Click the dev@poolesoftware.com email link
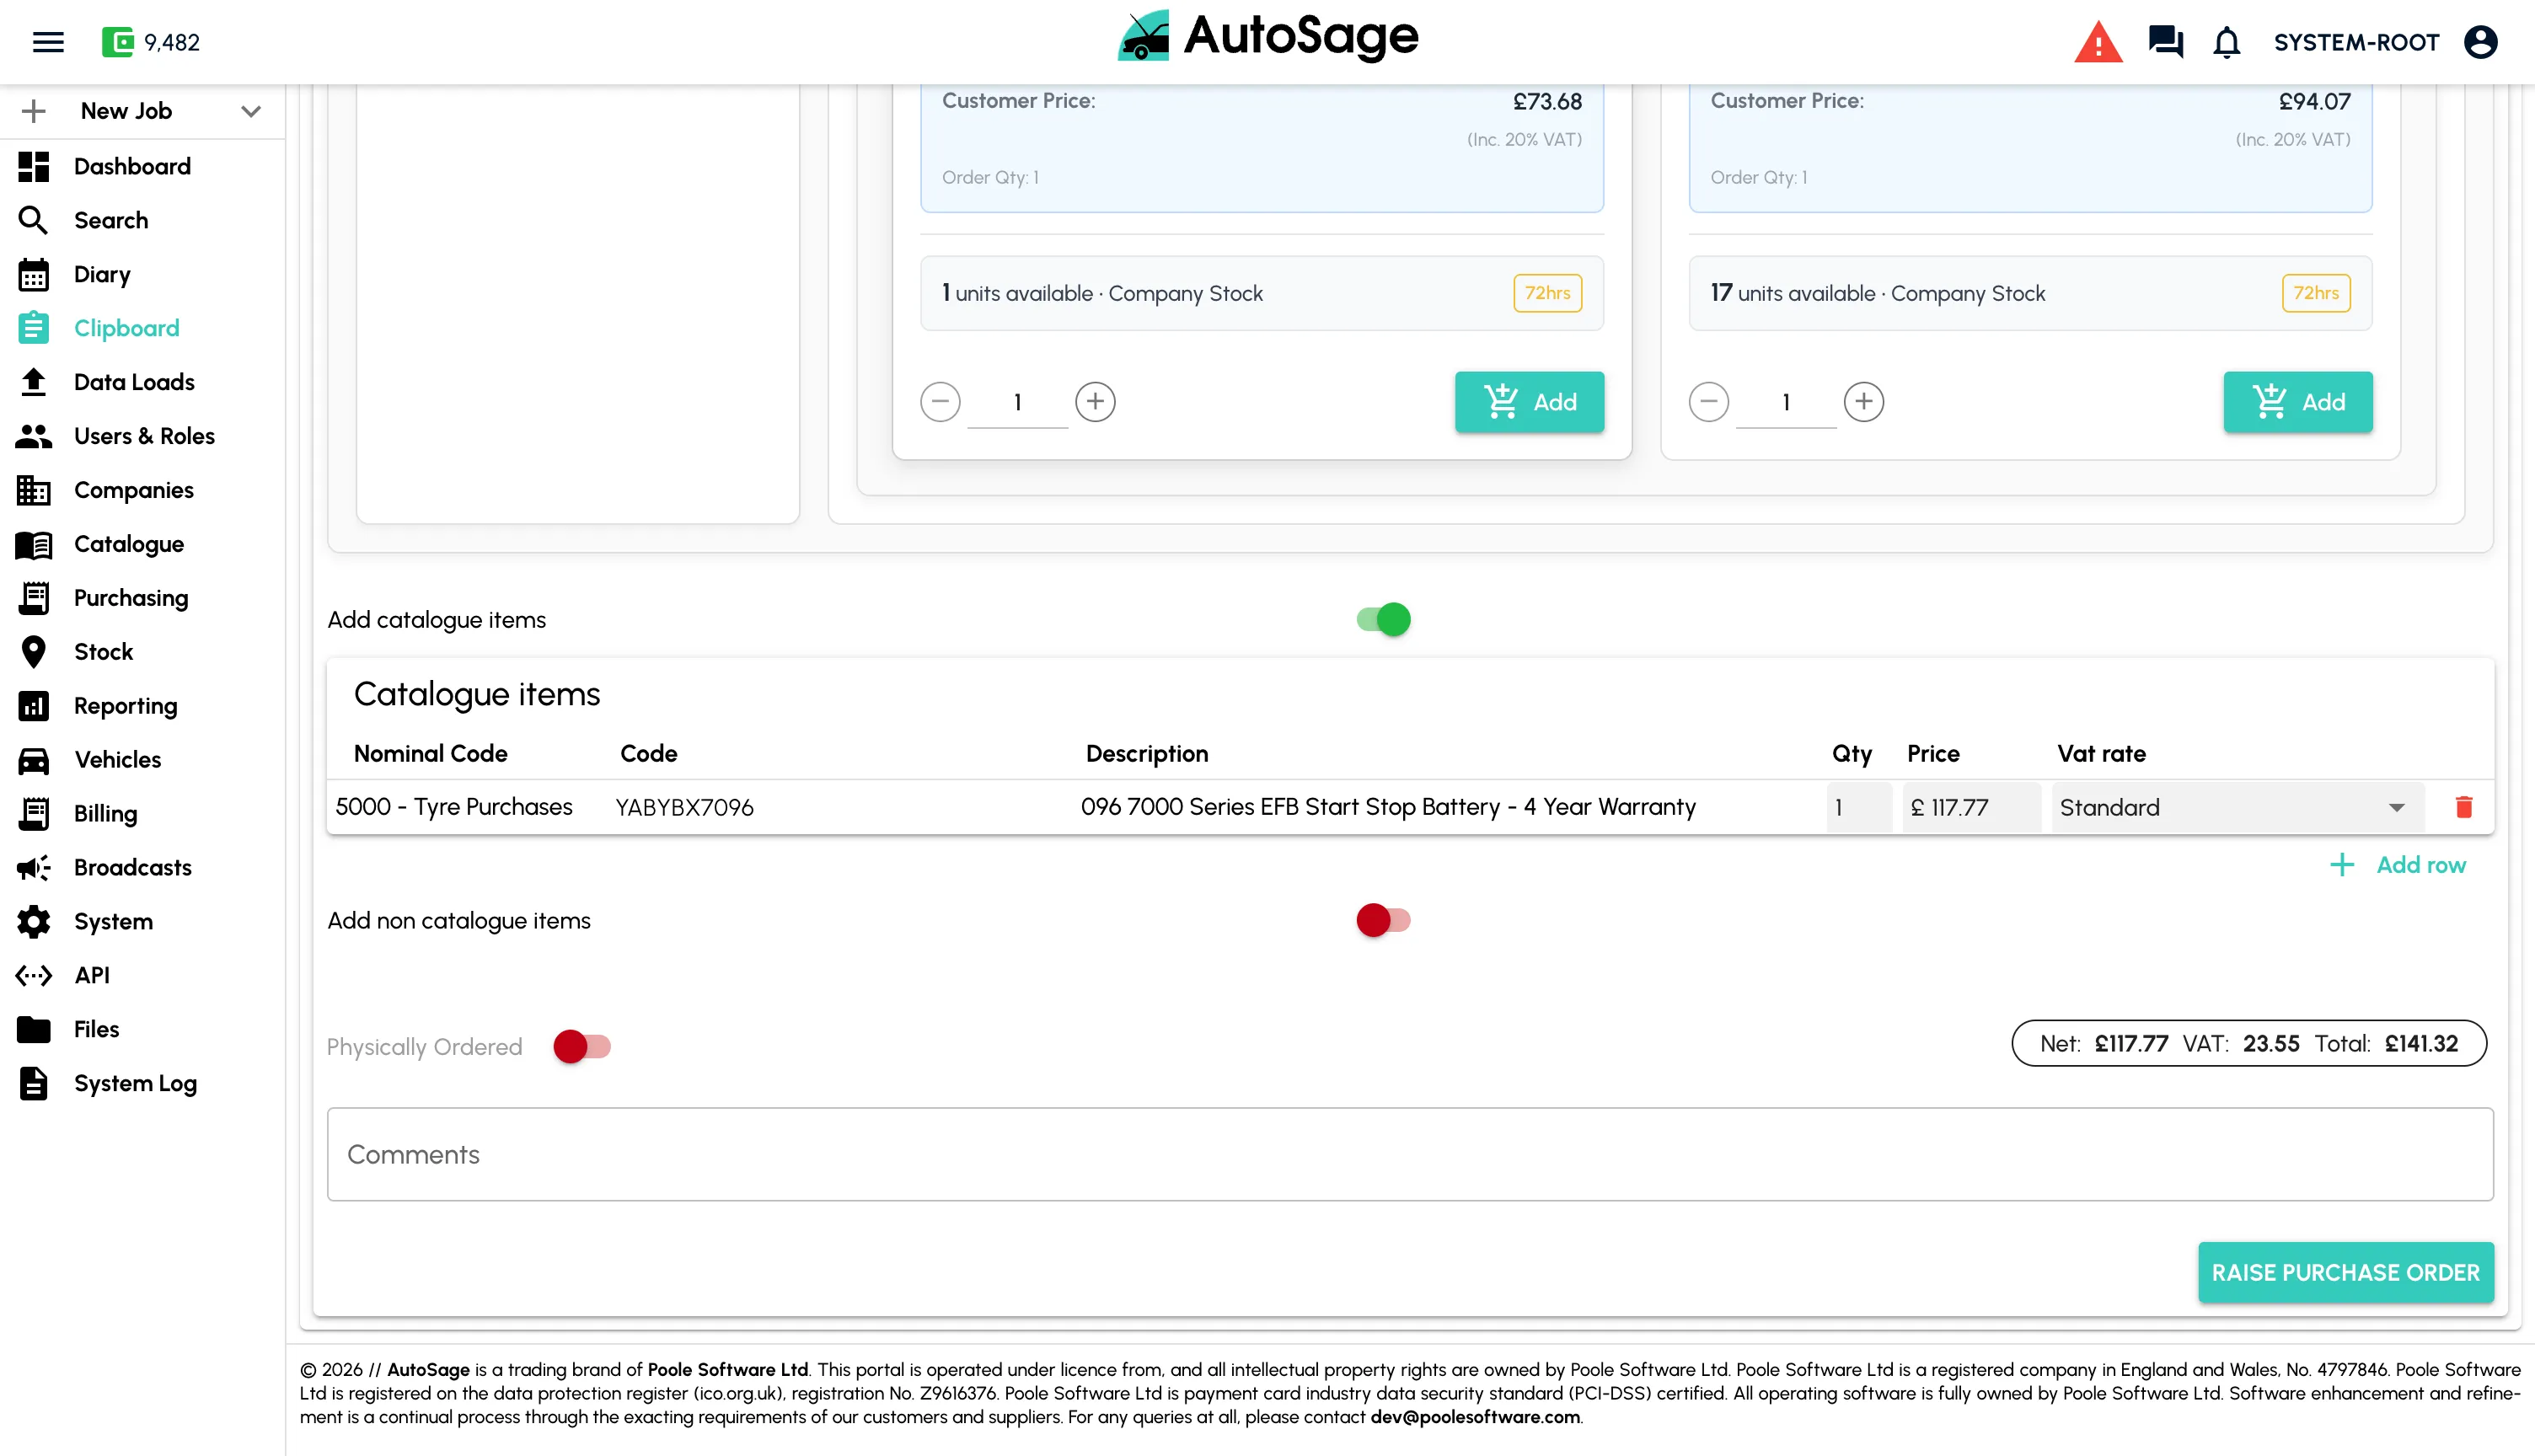Viewport: 2535px width, 1456px height. click(x=1475, y=1417)
